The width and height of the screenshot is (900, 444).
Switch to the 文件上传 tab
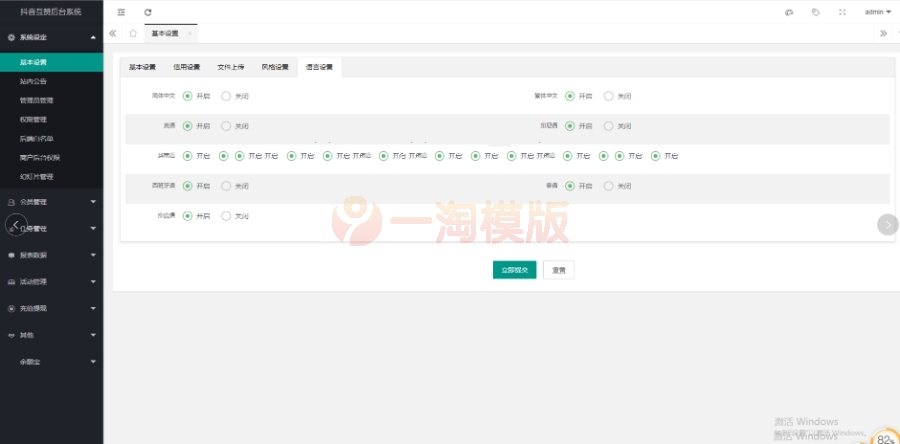(231, 67)
